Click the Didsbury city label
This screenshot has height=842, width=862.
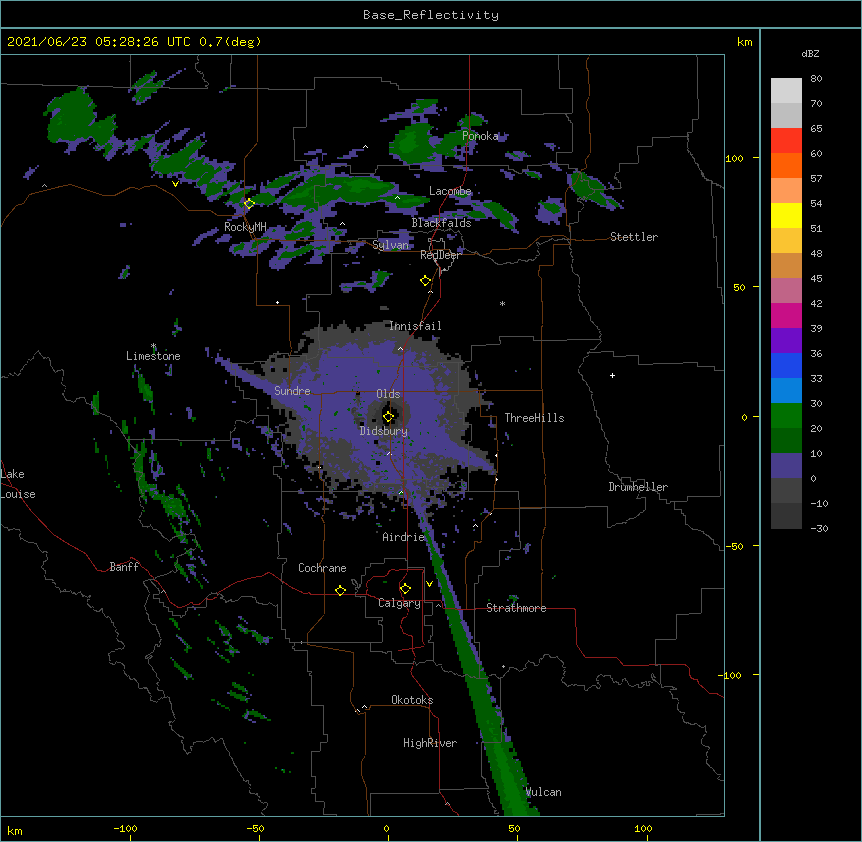pyautogui.click(x=383, y=431)
